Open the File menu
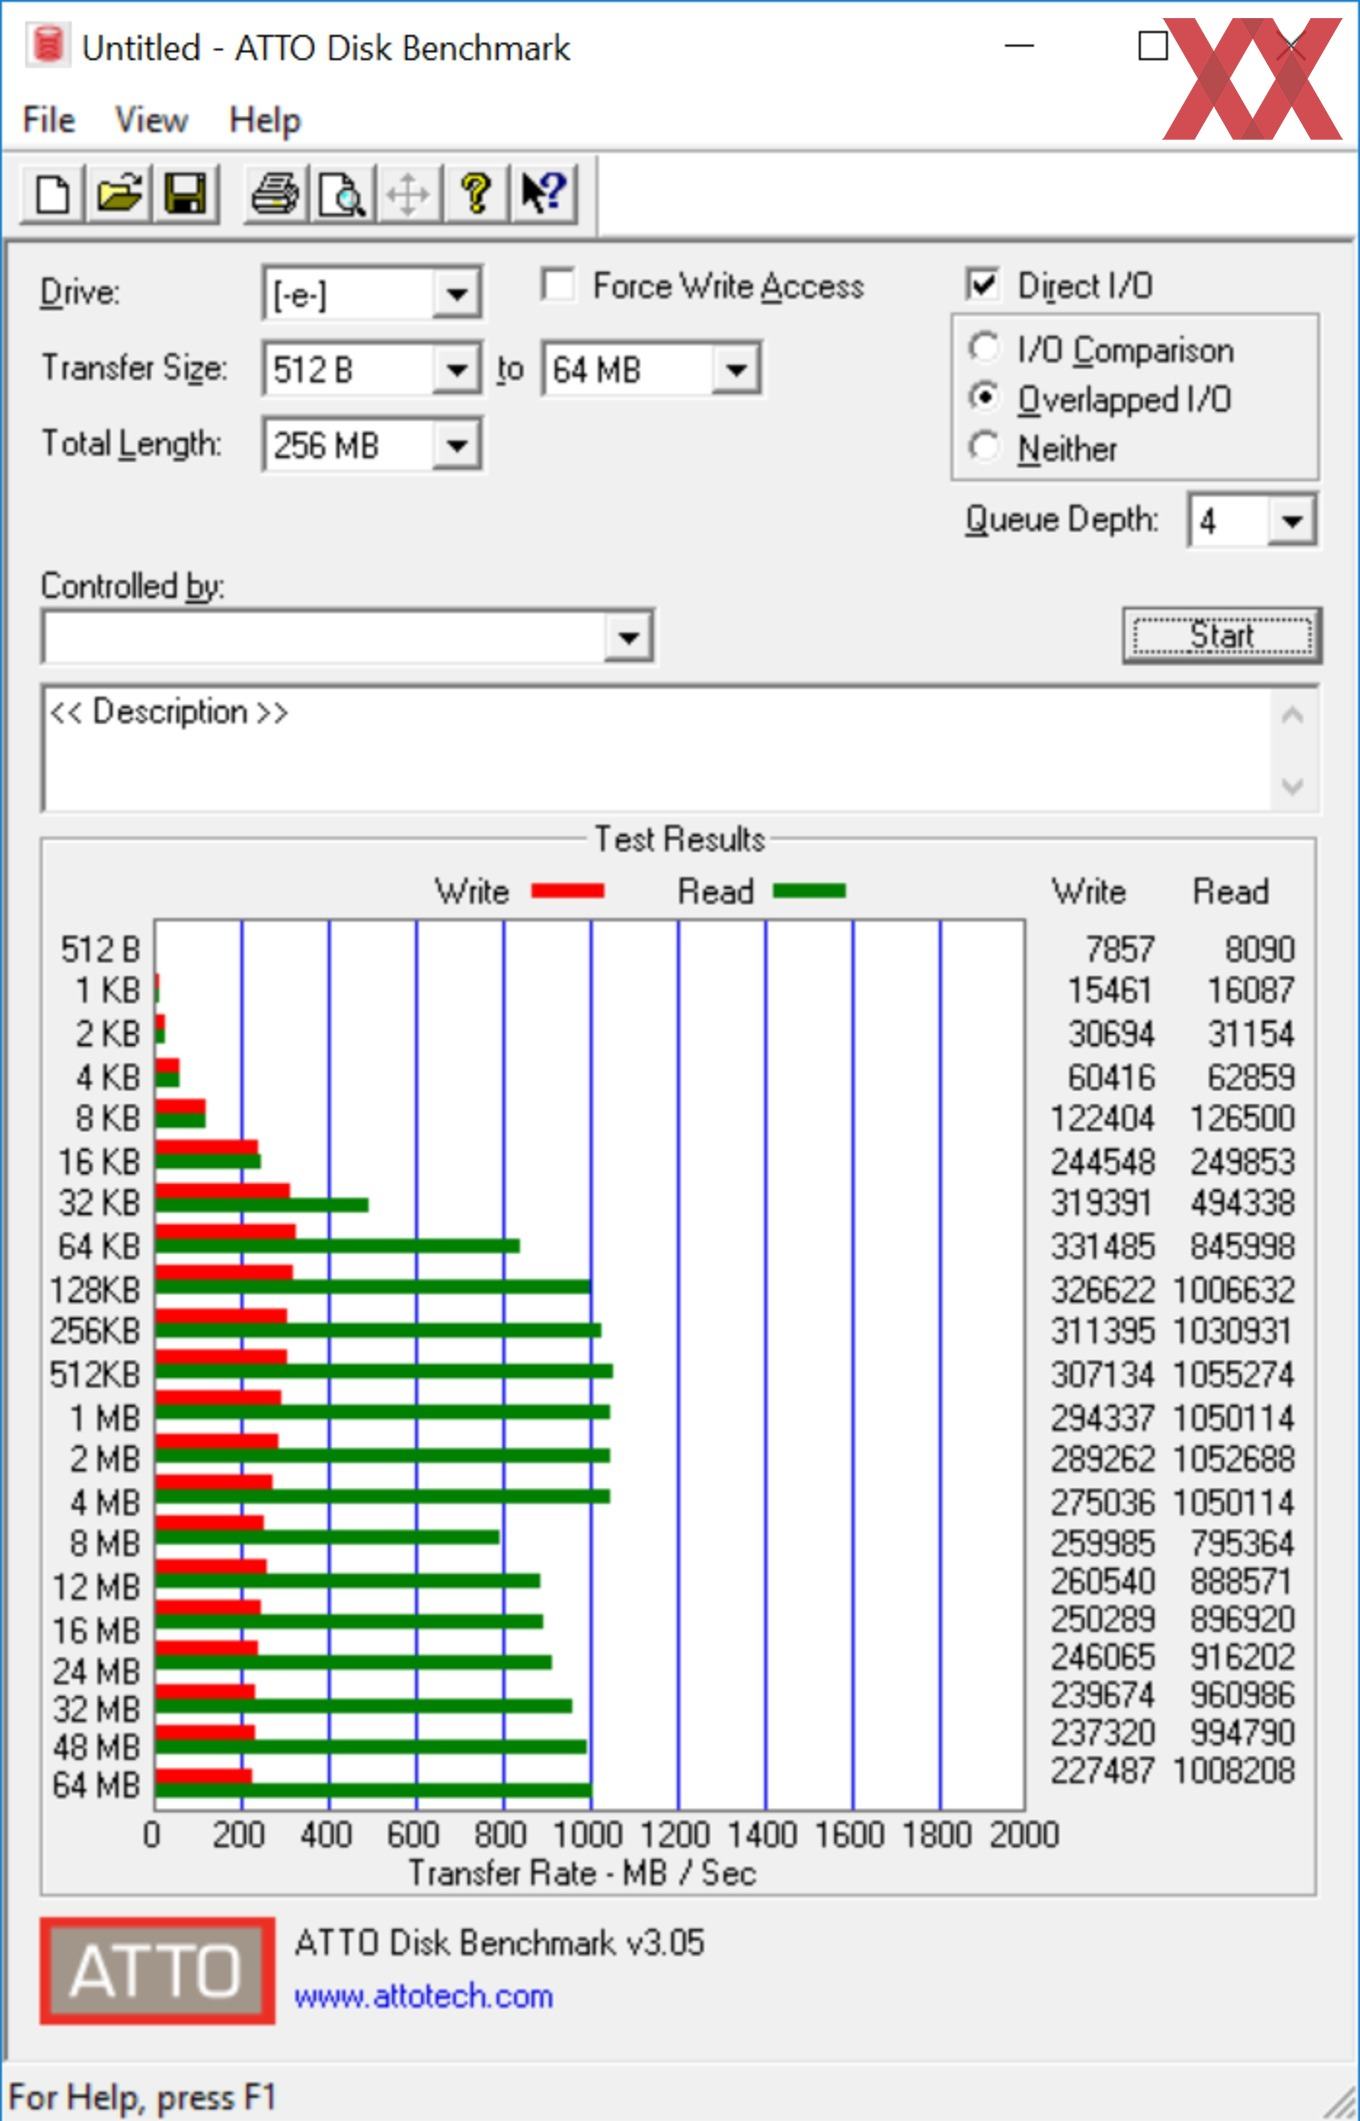The image size is (1360, 2121). click(x=49, y=120)
